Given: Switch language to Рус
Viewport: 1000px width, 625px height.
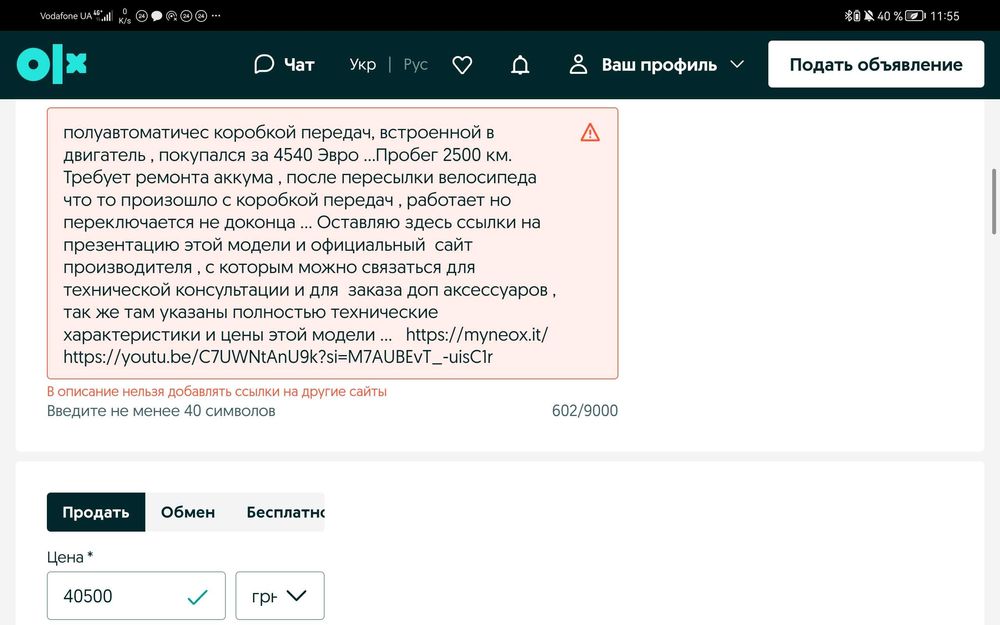Looking at the screenshot, I should pos(415,65).
